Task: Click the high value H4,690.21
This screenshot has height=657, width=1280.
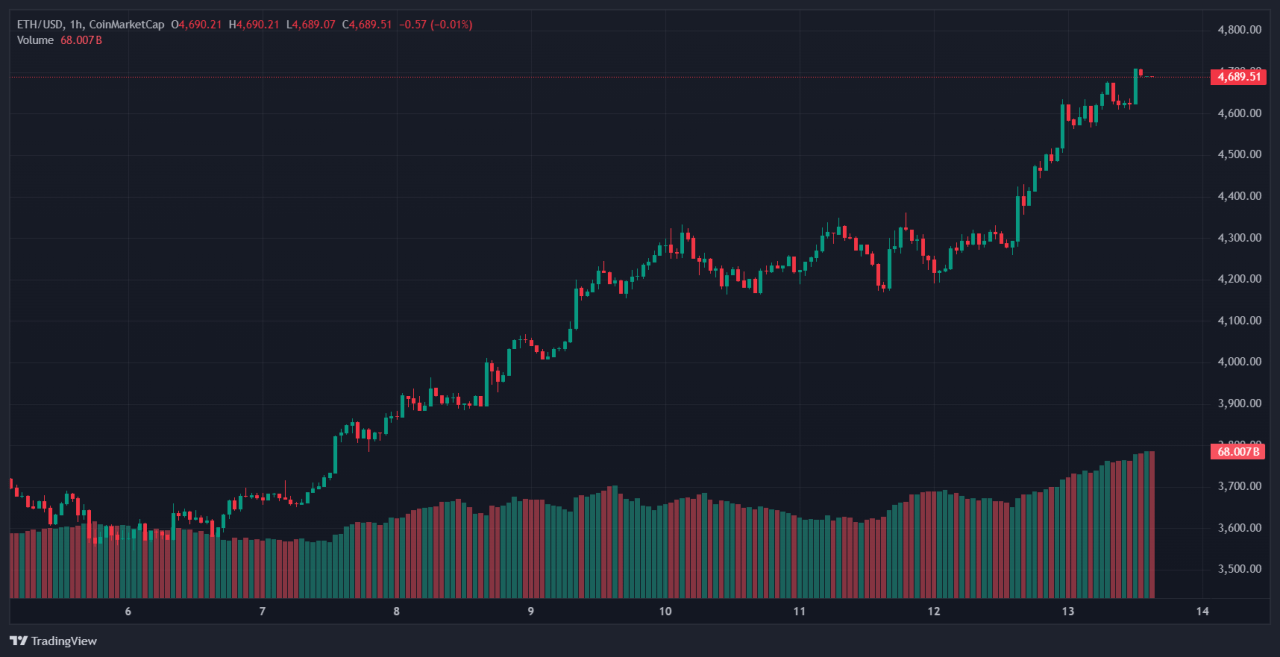Action: 255,24
